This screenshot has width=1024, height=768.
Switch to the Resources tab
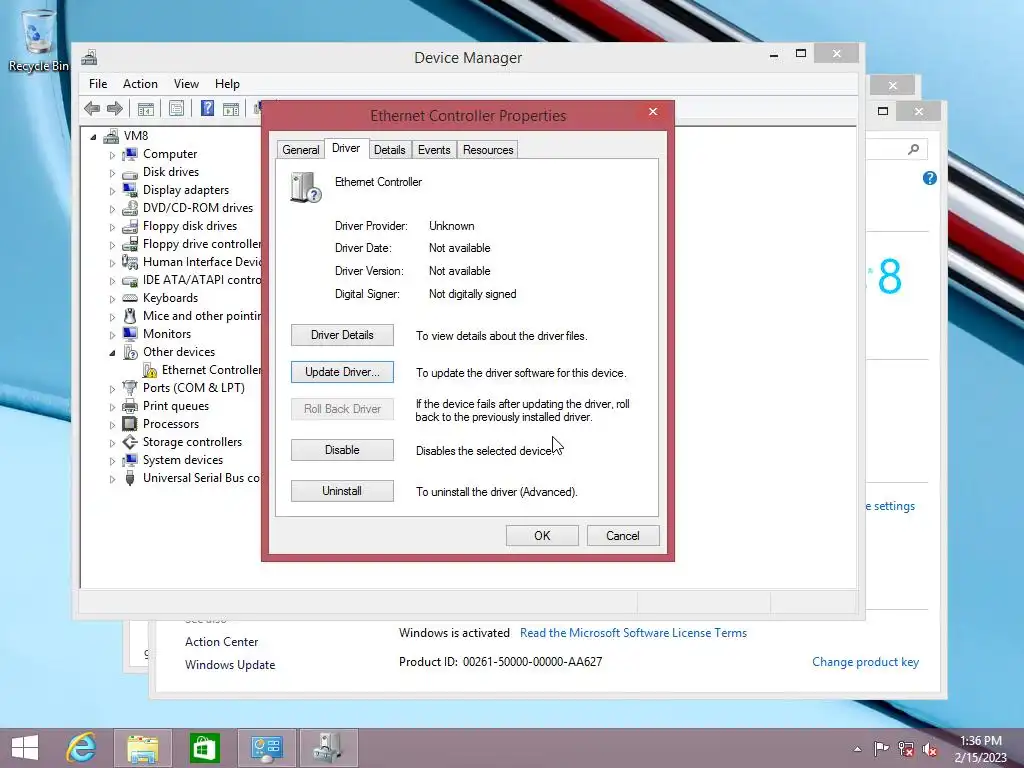488,150
